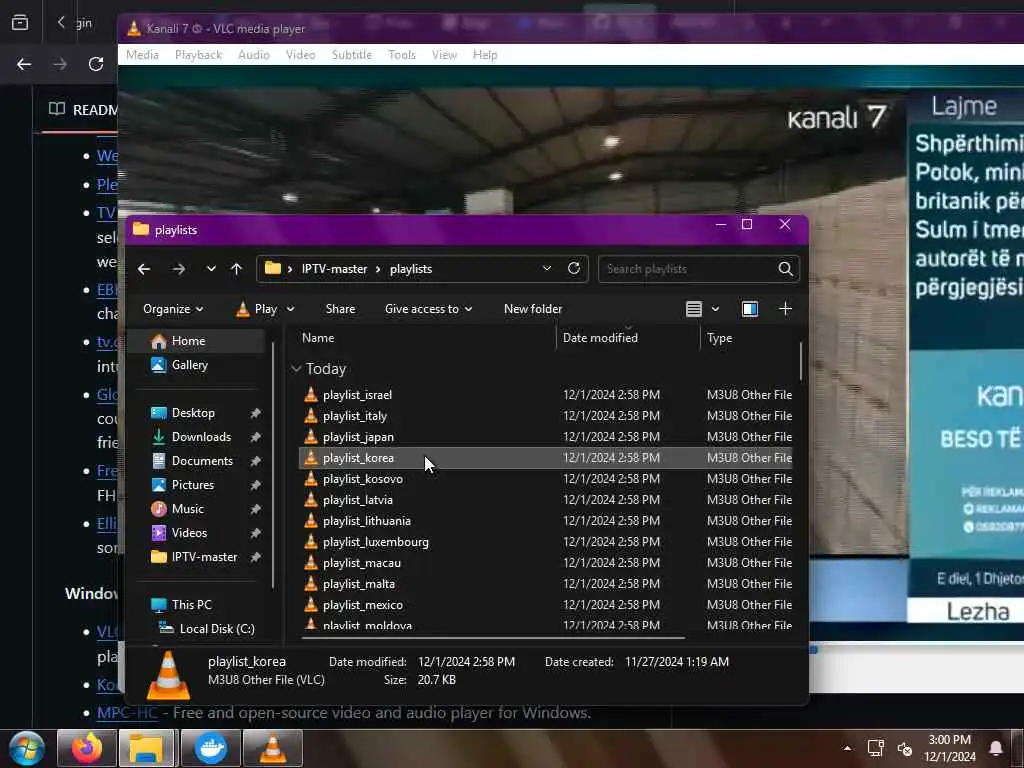Image resolution: width=1024 pixels, height=768 pixels.
Task: Click pin icon next to Downloads
Action: pyautogui.click(x=255, y=437)
